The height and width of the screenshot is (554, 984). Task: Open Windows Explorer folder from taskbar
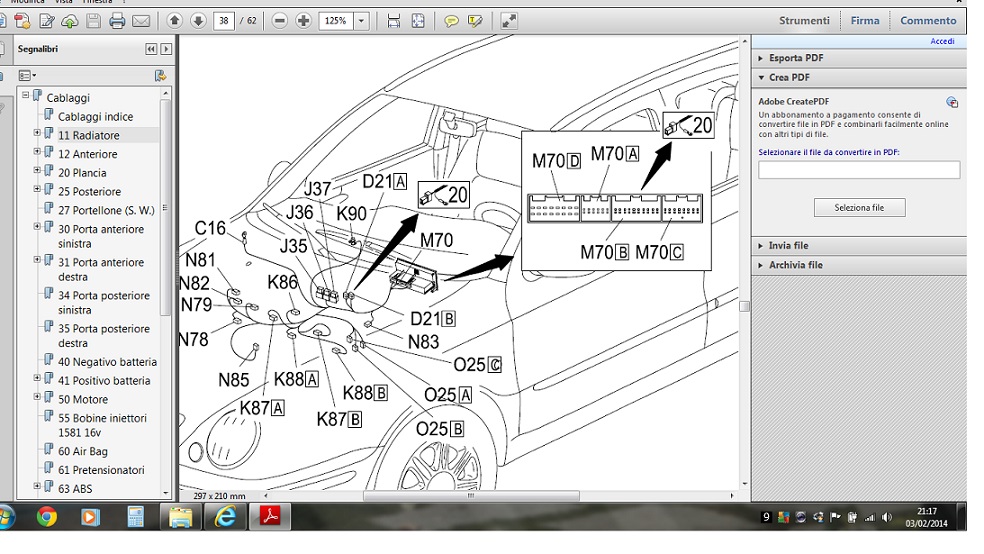tap(181, 517)
